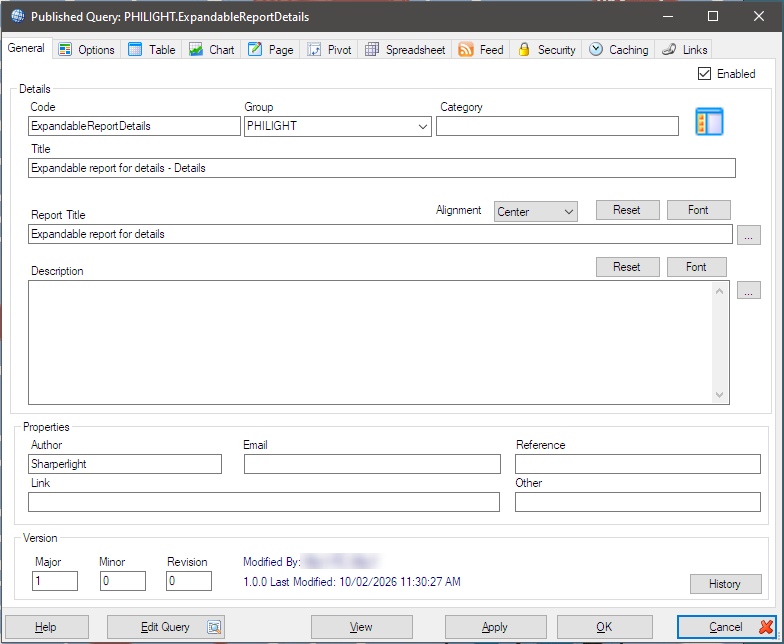Open the Report Title ellipsis editor
Viewport: 784px width, 644px height.
coord(748,235)
